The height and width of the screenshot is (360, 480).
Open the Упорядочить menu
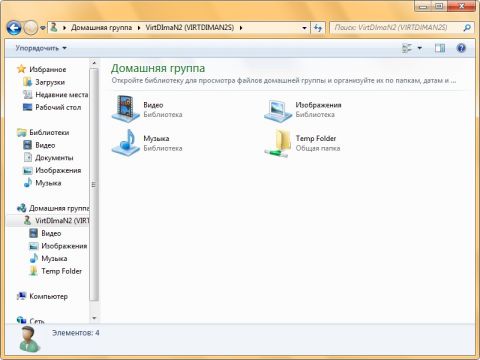[41, 48]
